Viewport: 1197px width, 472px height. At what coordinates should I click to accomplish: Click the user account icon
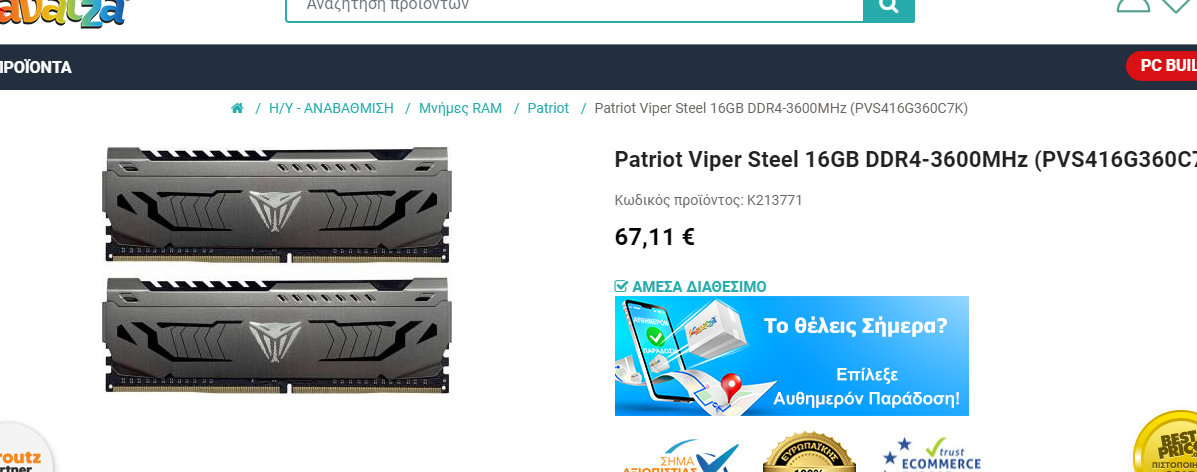pos(1133,5)
